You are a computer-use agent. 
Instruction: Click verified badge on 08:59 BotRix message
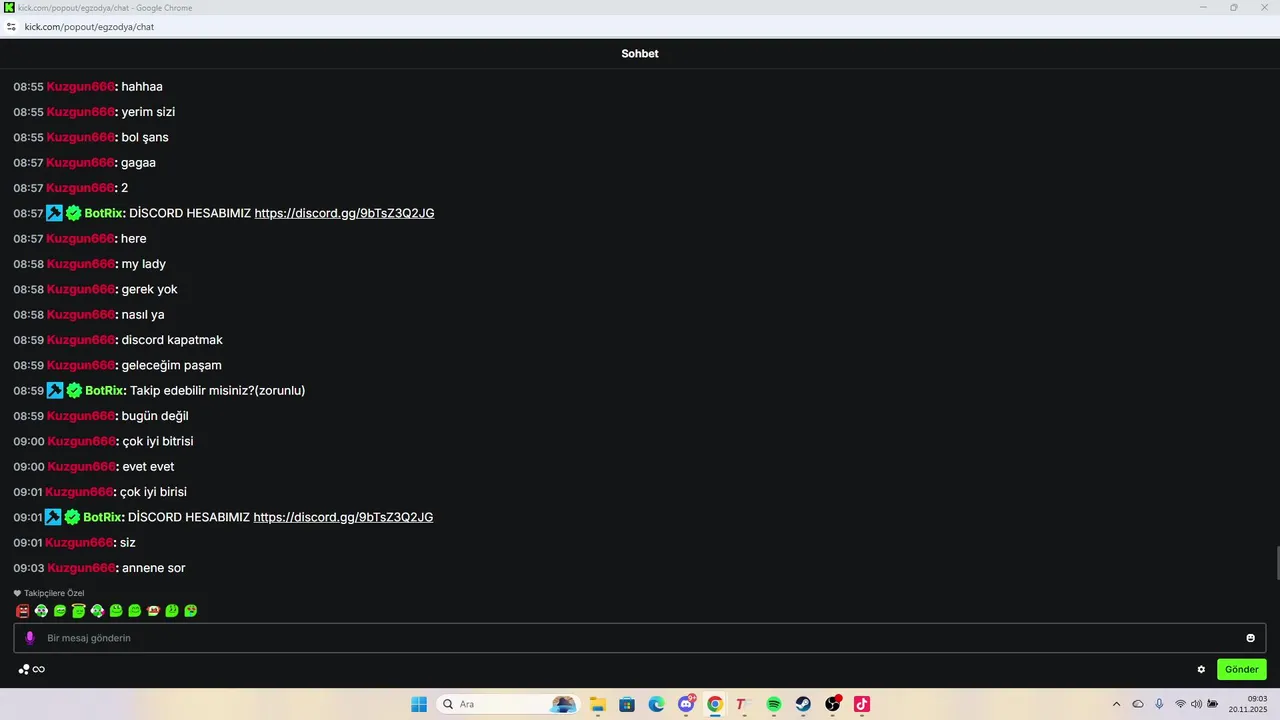(74, 390)
